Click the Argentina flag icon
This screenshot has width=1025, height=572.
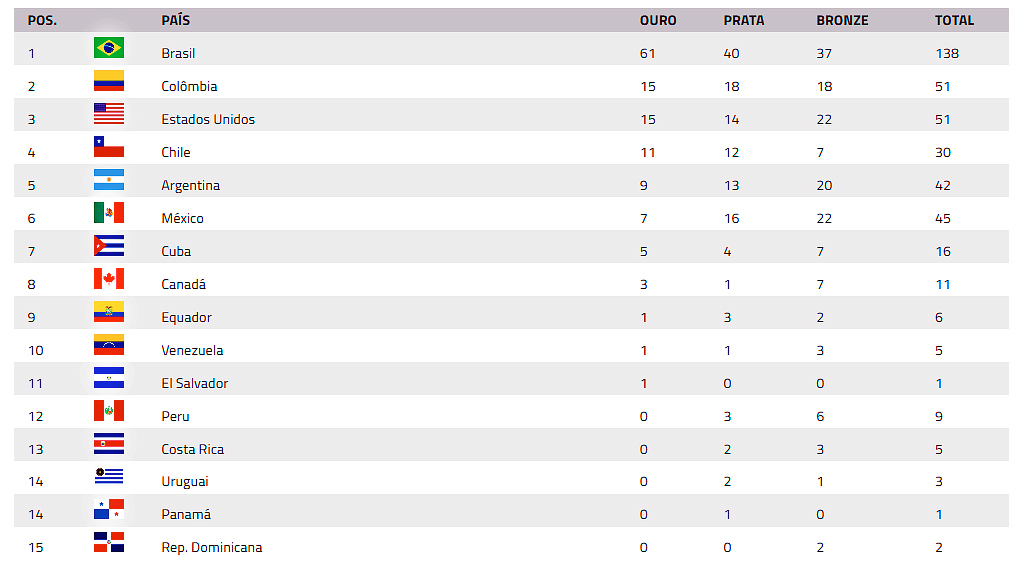click(109, 180)
